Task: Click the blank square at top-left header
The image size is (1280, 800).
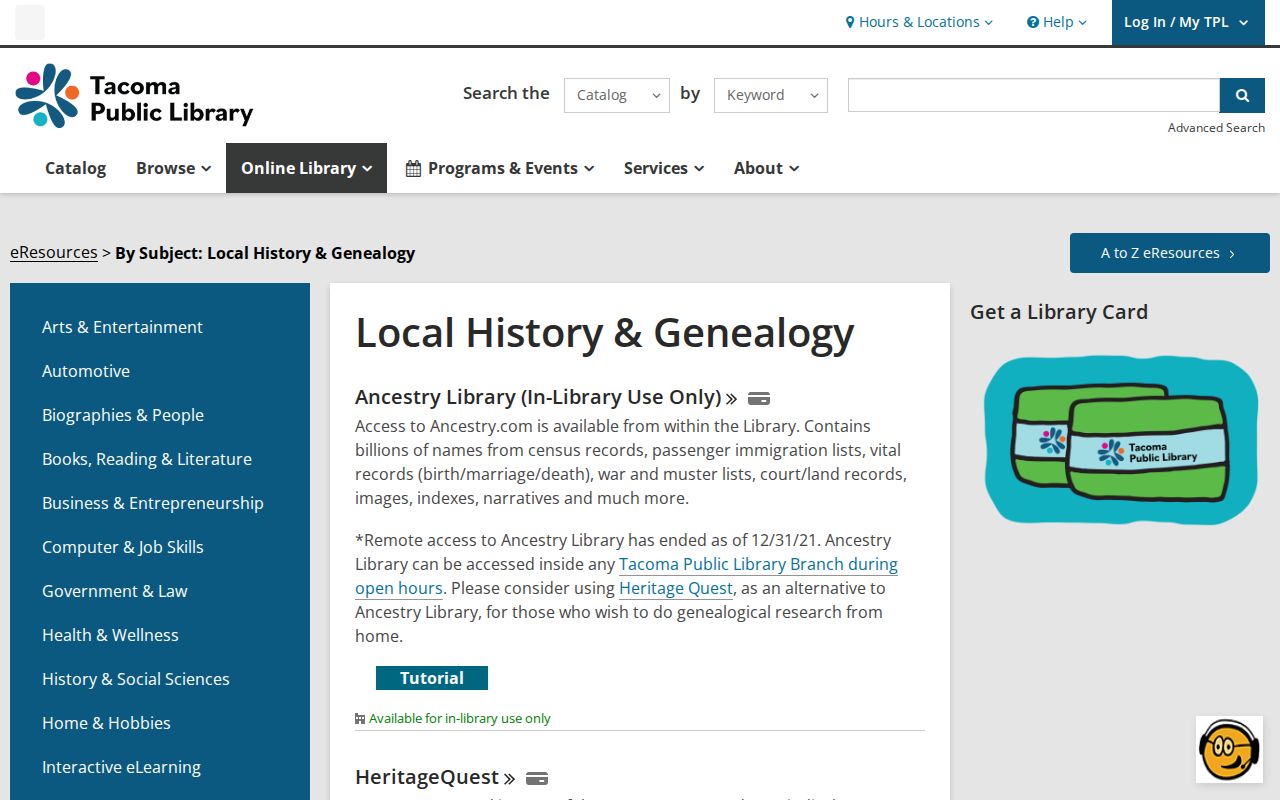Action: [30, 22]
